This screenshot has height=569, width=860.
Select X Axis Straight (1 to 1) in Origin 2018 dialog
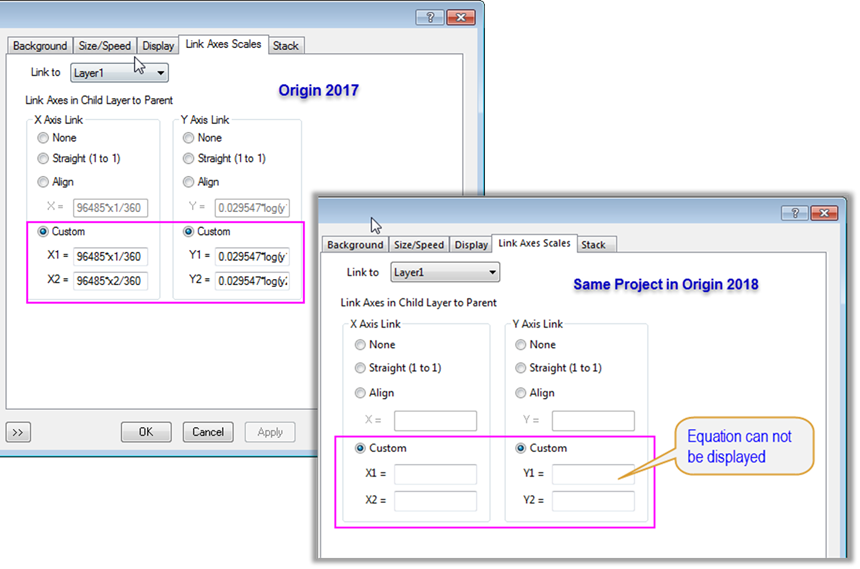(x=360, y=368)
